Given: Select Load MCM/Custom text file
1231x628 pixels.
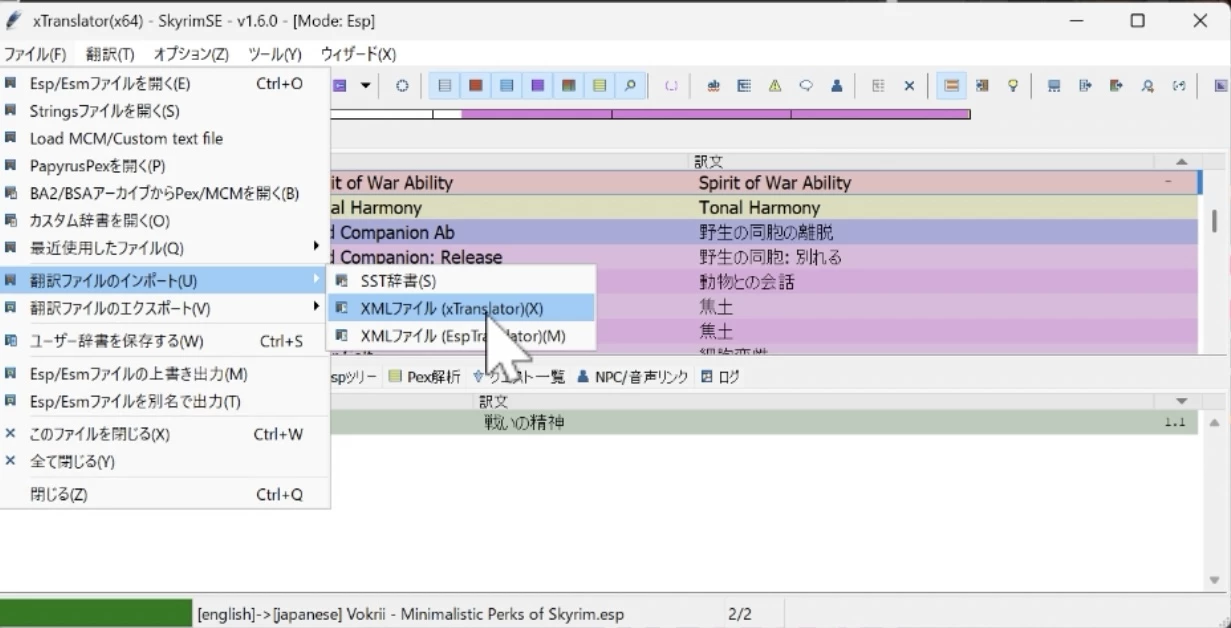Looking at the screenshot, I should [x=165, y=138].
